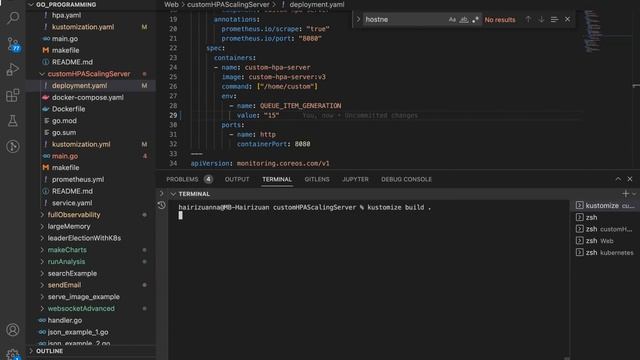640x360 pixels.
Task: Open terminal command history icon
Action: [162, 205]
